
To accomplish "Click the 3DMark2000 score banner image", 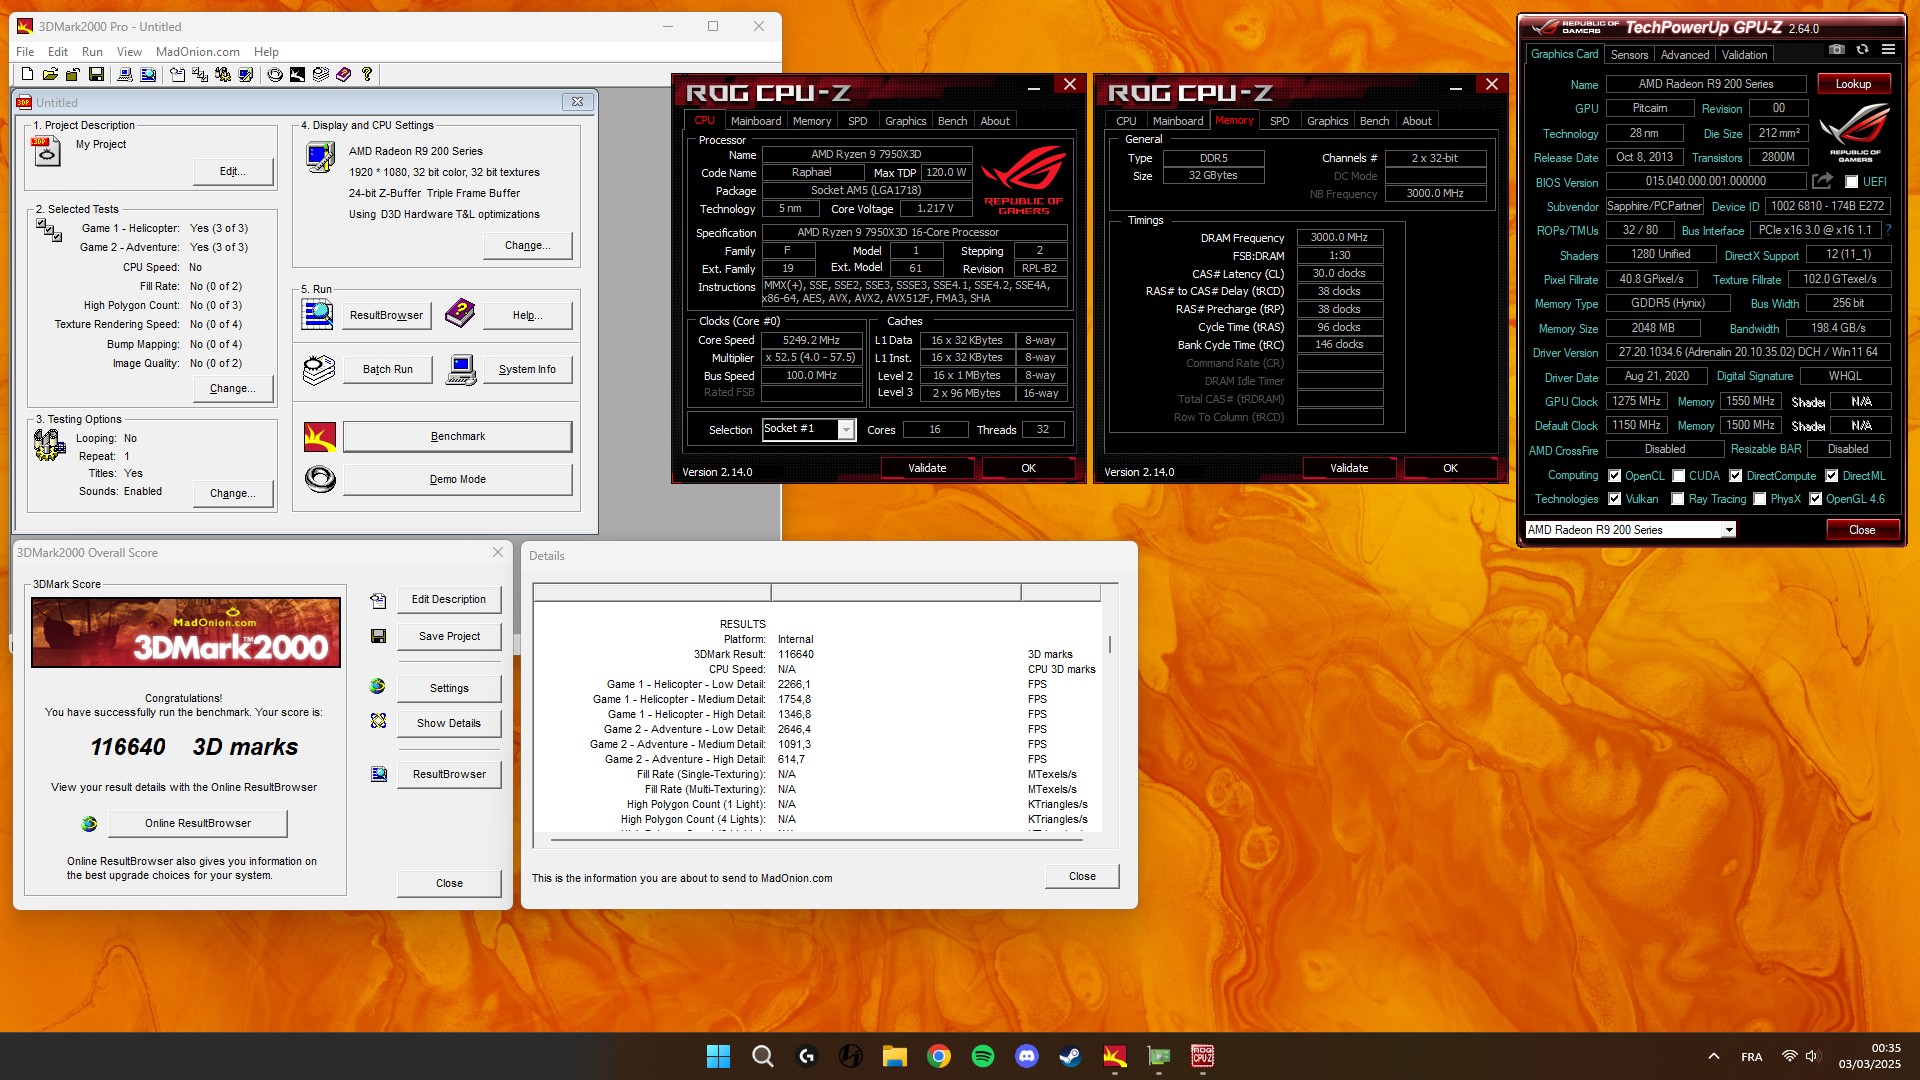I will [186, 632].
